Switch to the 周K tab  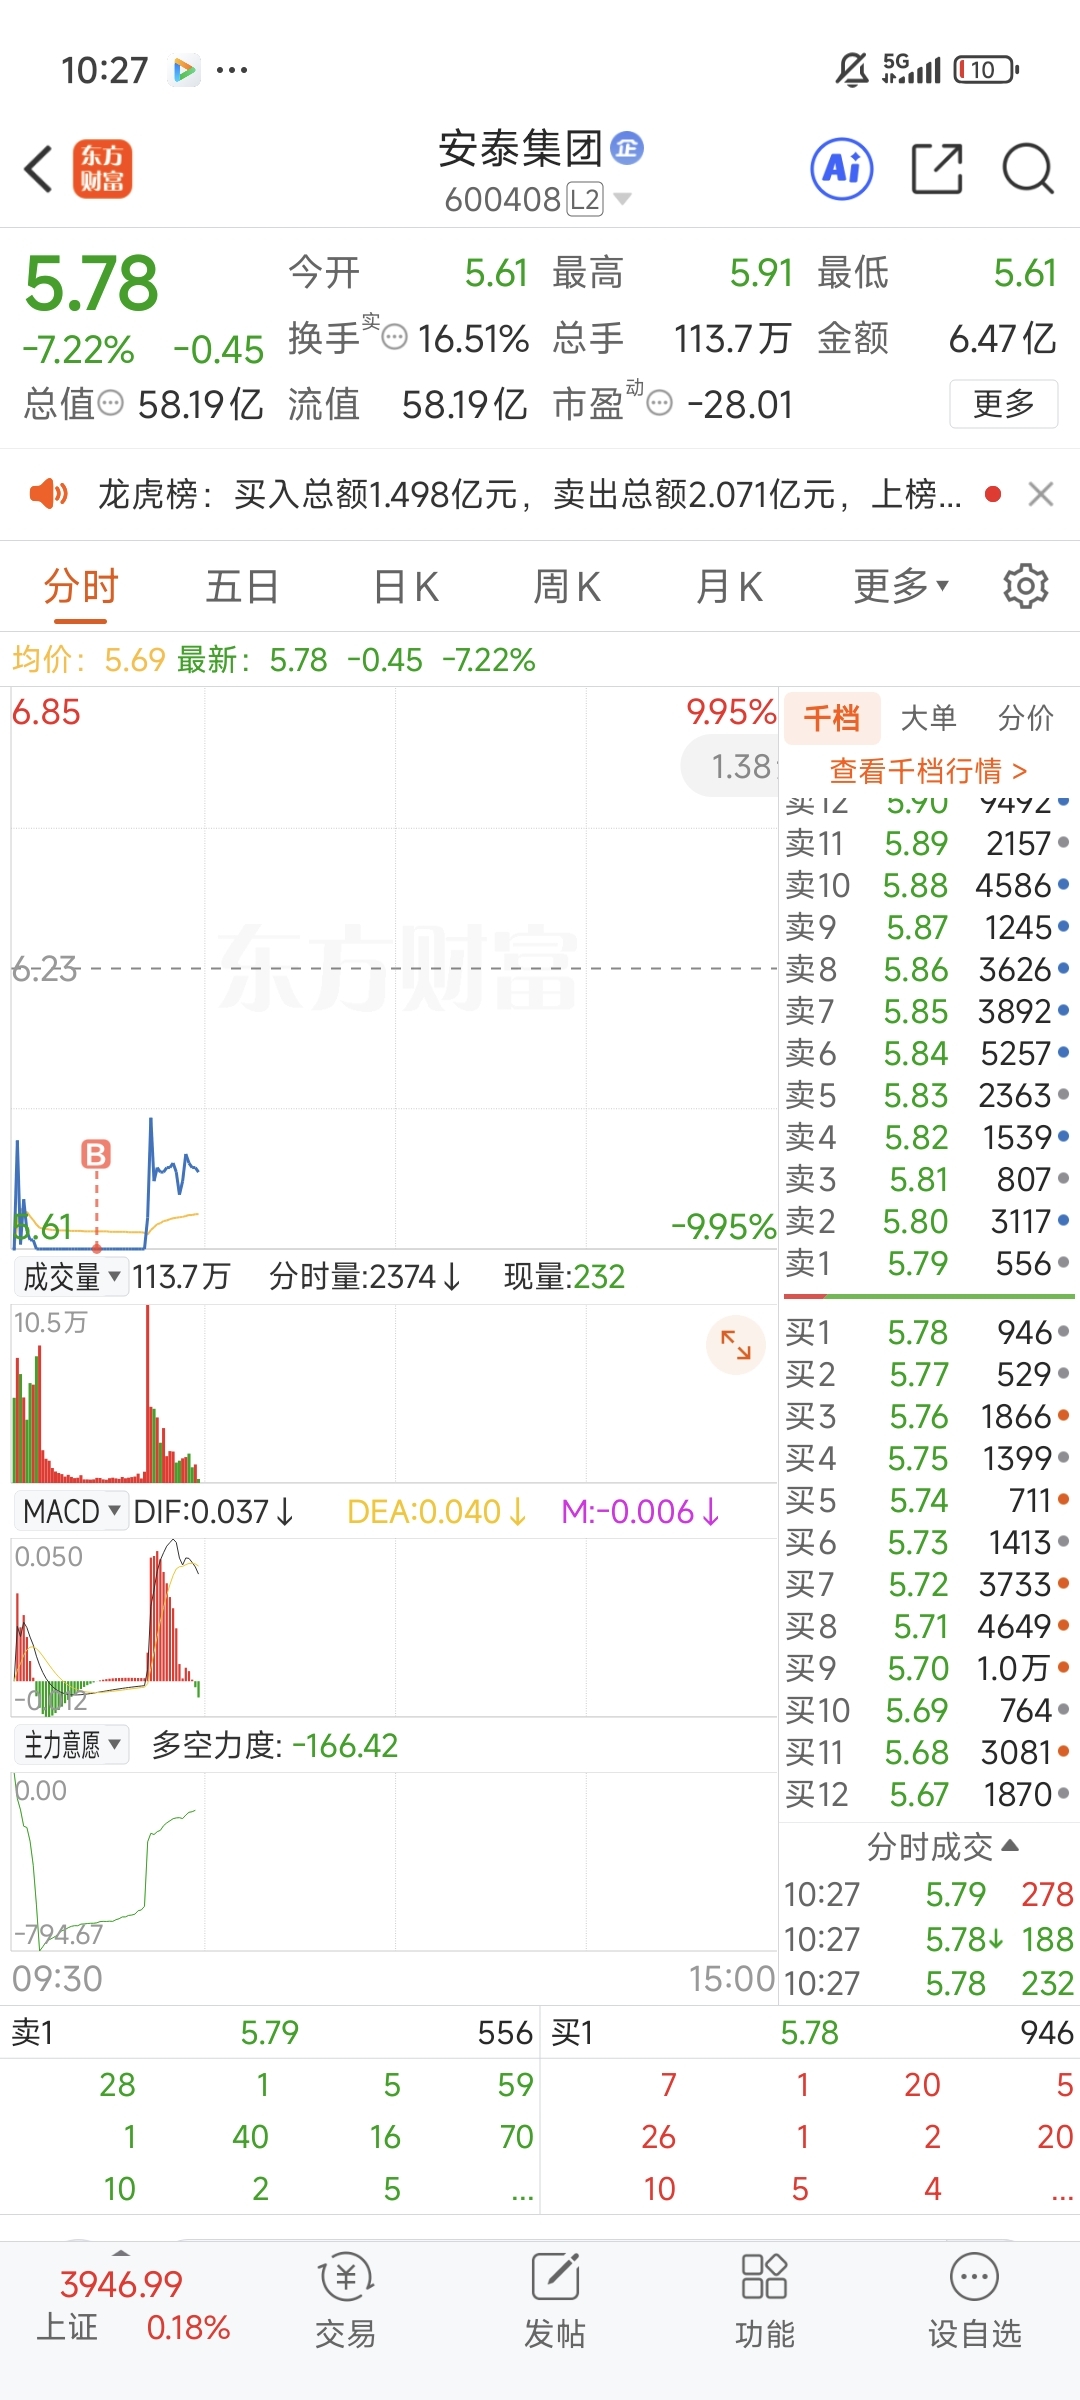click(567, 586)
